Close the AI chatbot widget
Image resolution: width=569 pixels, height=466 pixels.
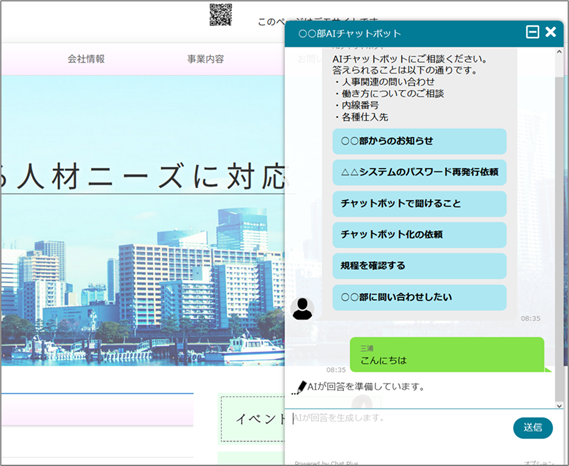[x=550, y=32]
